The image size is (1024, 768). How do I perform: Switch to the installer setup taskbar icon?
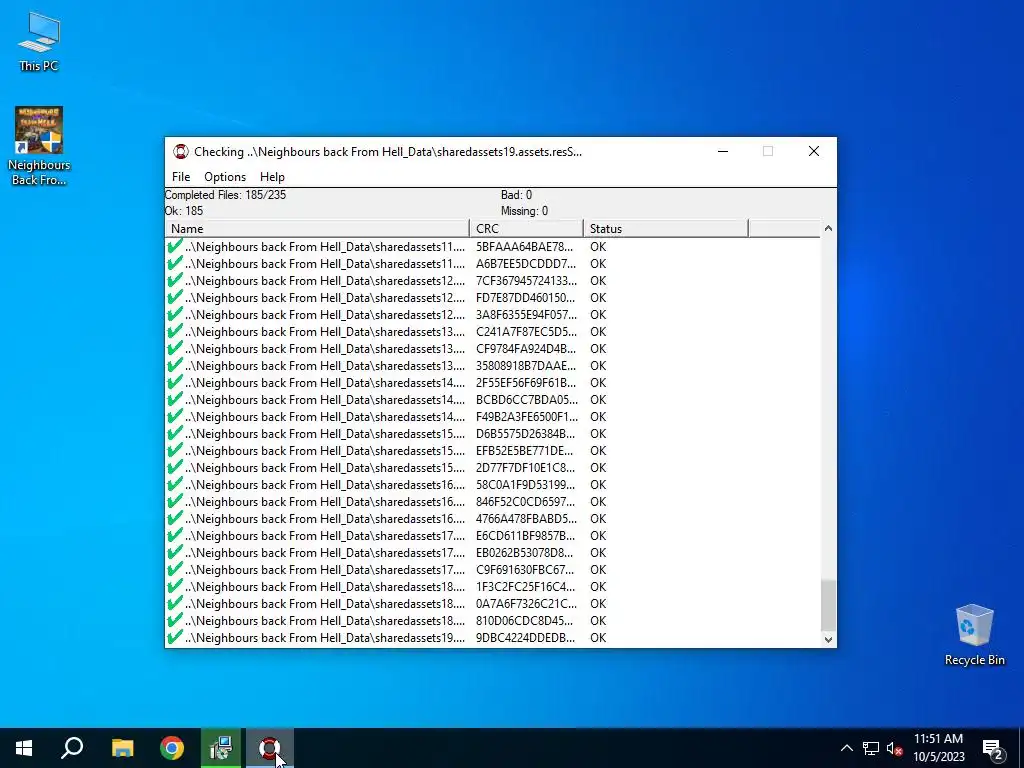click(x=221, y=748)
